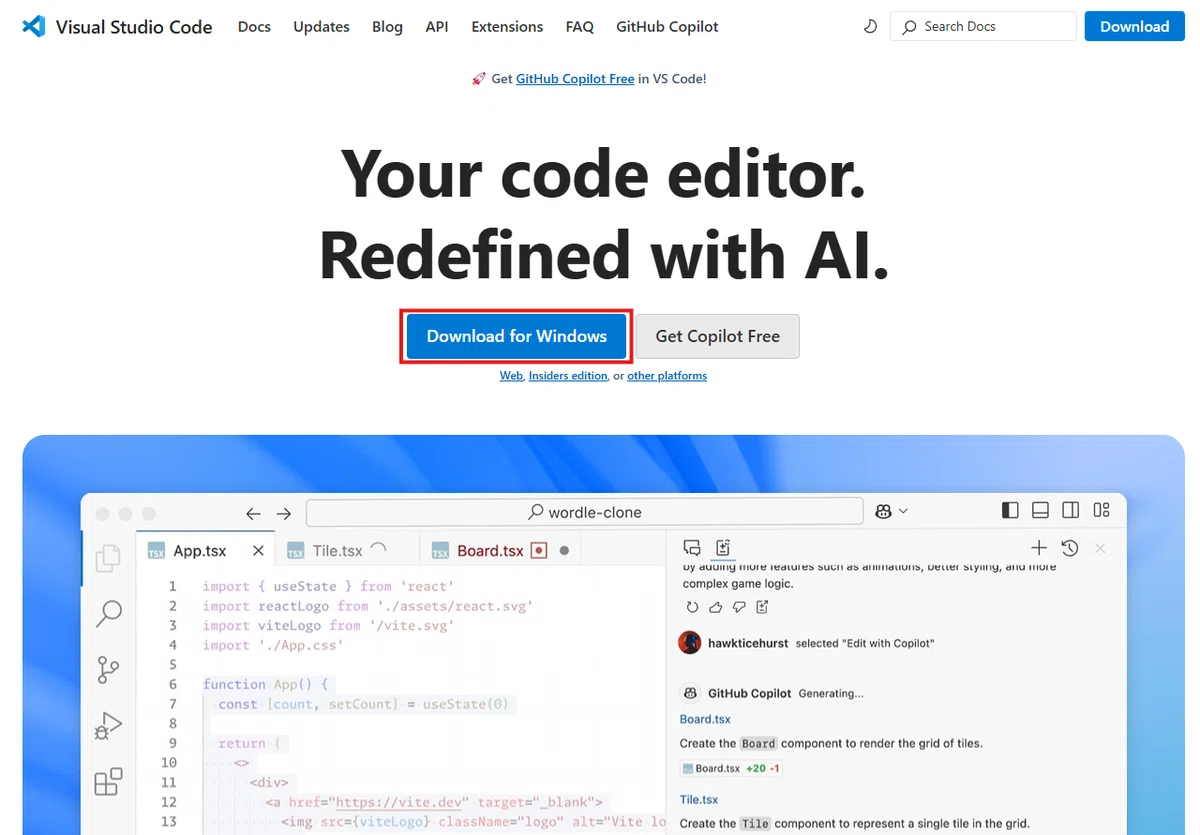Click the edit icon beside thumbs down
The width and height of the screenshot is (1200, 835).
pos(762,607)
